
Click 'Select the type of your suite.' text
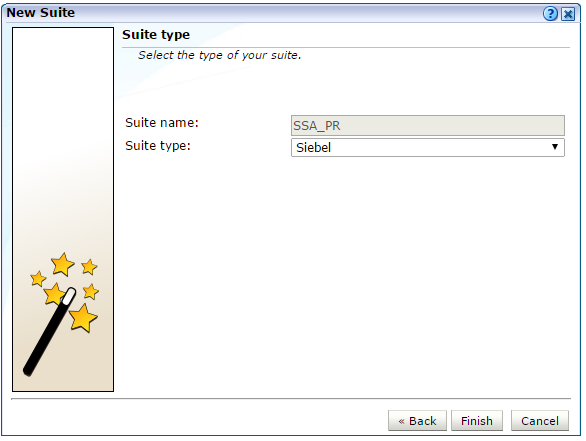(219, 55)
